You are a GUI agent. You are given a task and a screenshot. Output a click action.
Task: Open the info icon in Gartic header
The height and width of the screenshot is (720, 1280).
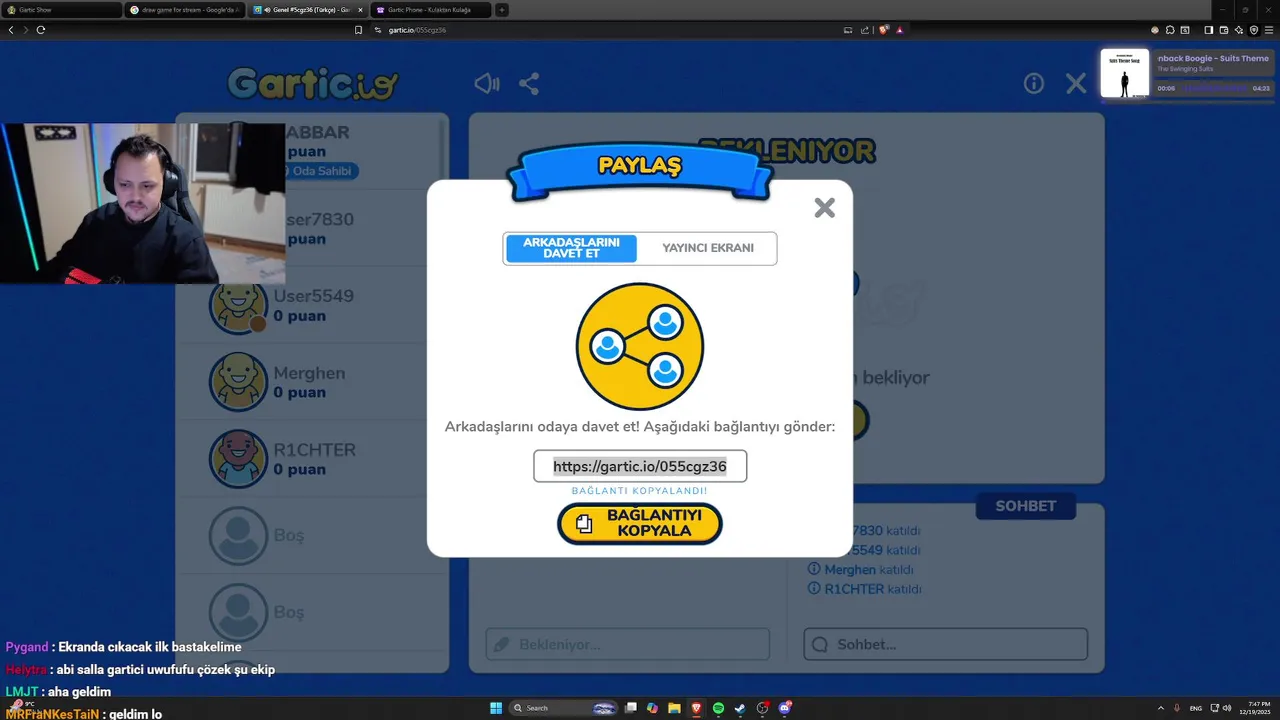(x=1034, y=83)
